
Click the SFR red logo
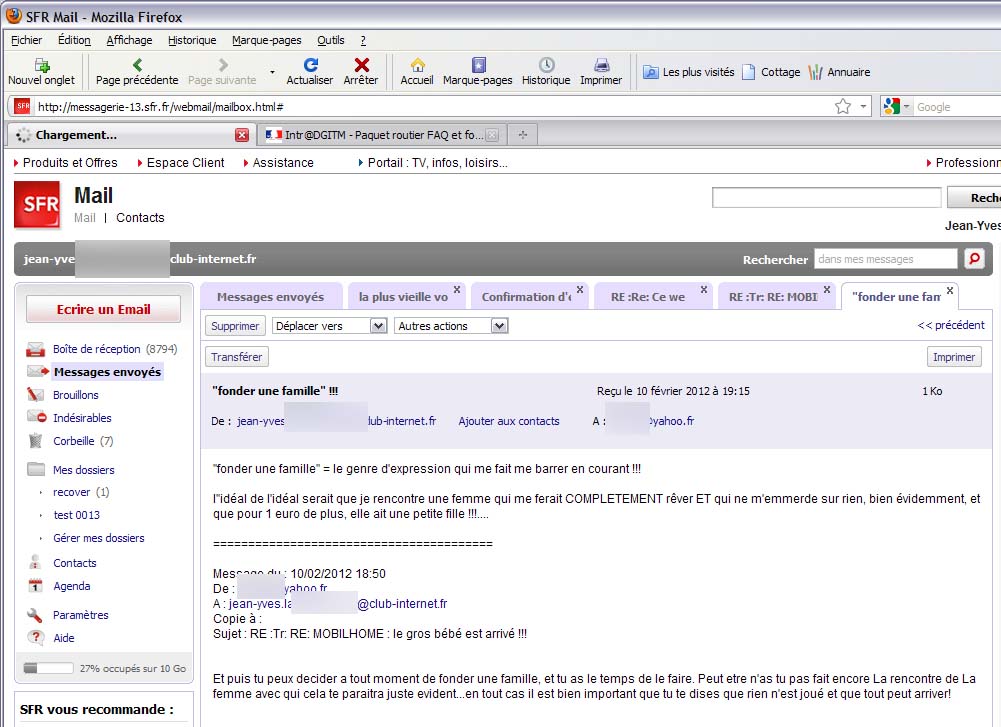pos(37,204)
